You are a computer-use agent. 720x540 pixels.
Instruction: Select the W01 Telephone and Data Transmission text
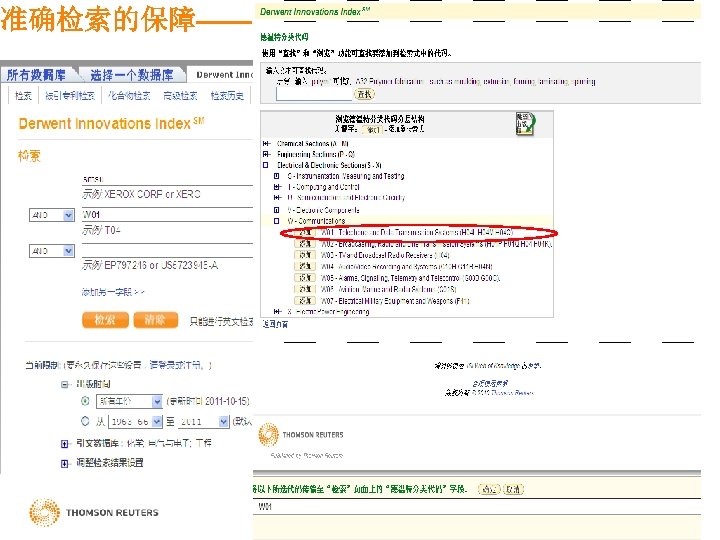[x=416, y=233]
